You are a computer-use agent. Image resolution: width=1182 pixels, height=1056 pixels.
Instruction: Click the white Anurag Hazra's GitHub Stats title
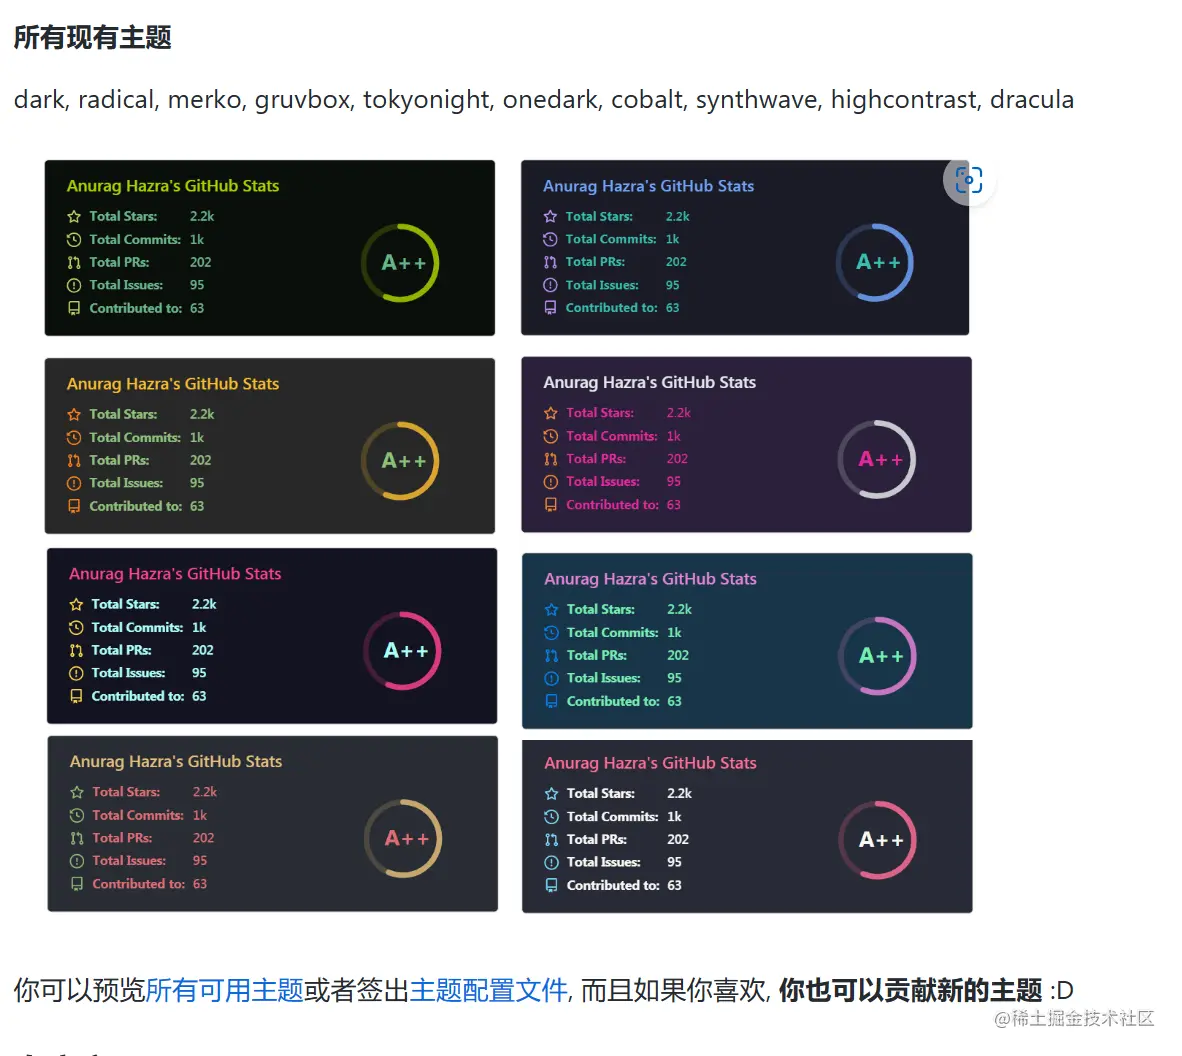point(650,382)
